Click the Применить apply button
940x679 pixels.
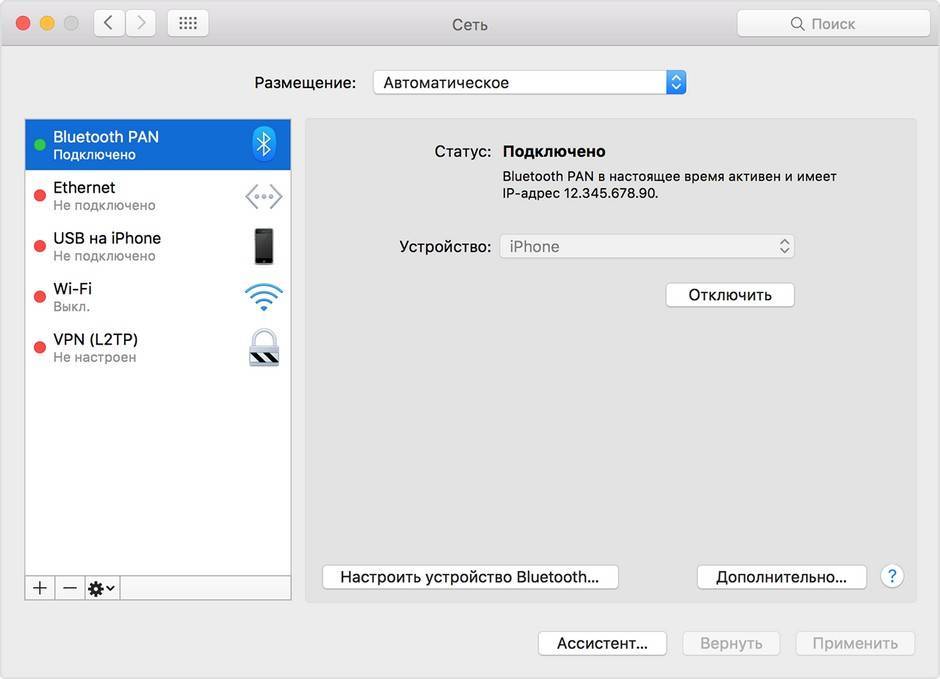pyautogui.click(x=855, y=643)
